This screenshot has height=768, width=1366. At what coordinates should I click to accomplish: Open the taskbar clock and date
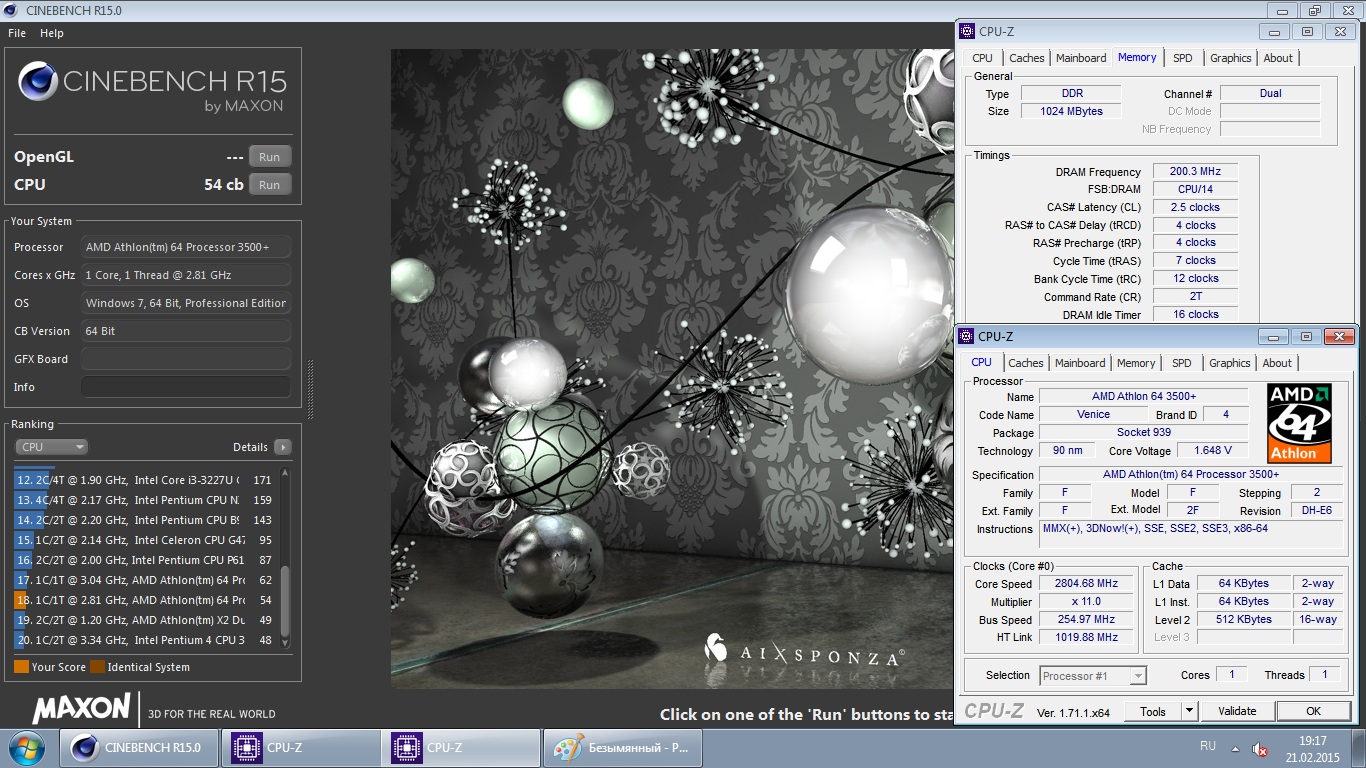(1312, 749)
